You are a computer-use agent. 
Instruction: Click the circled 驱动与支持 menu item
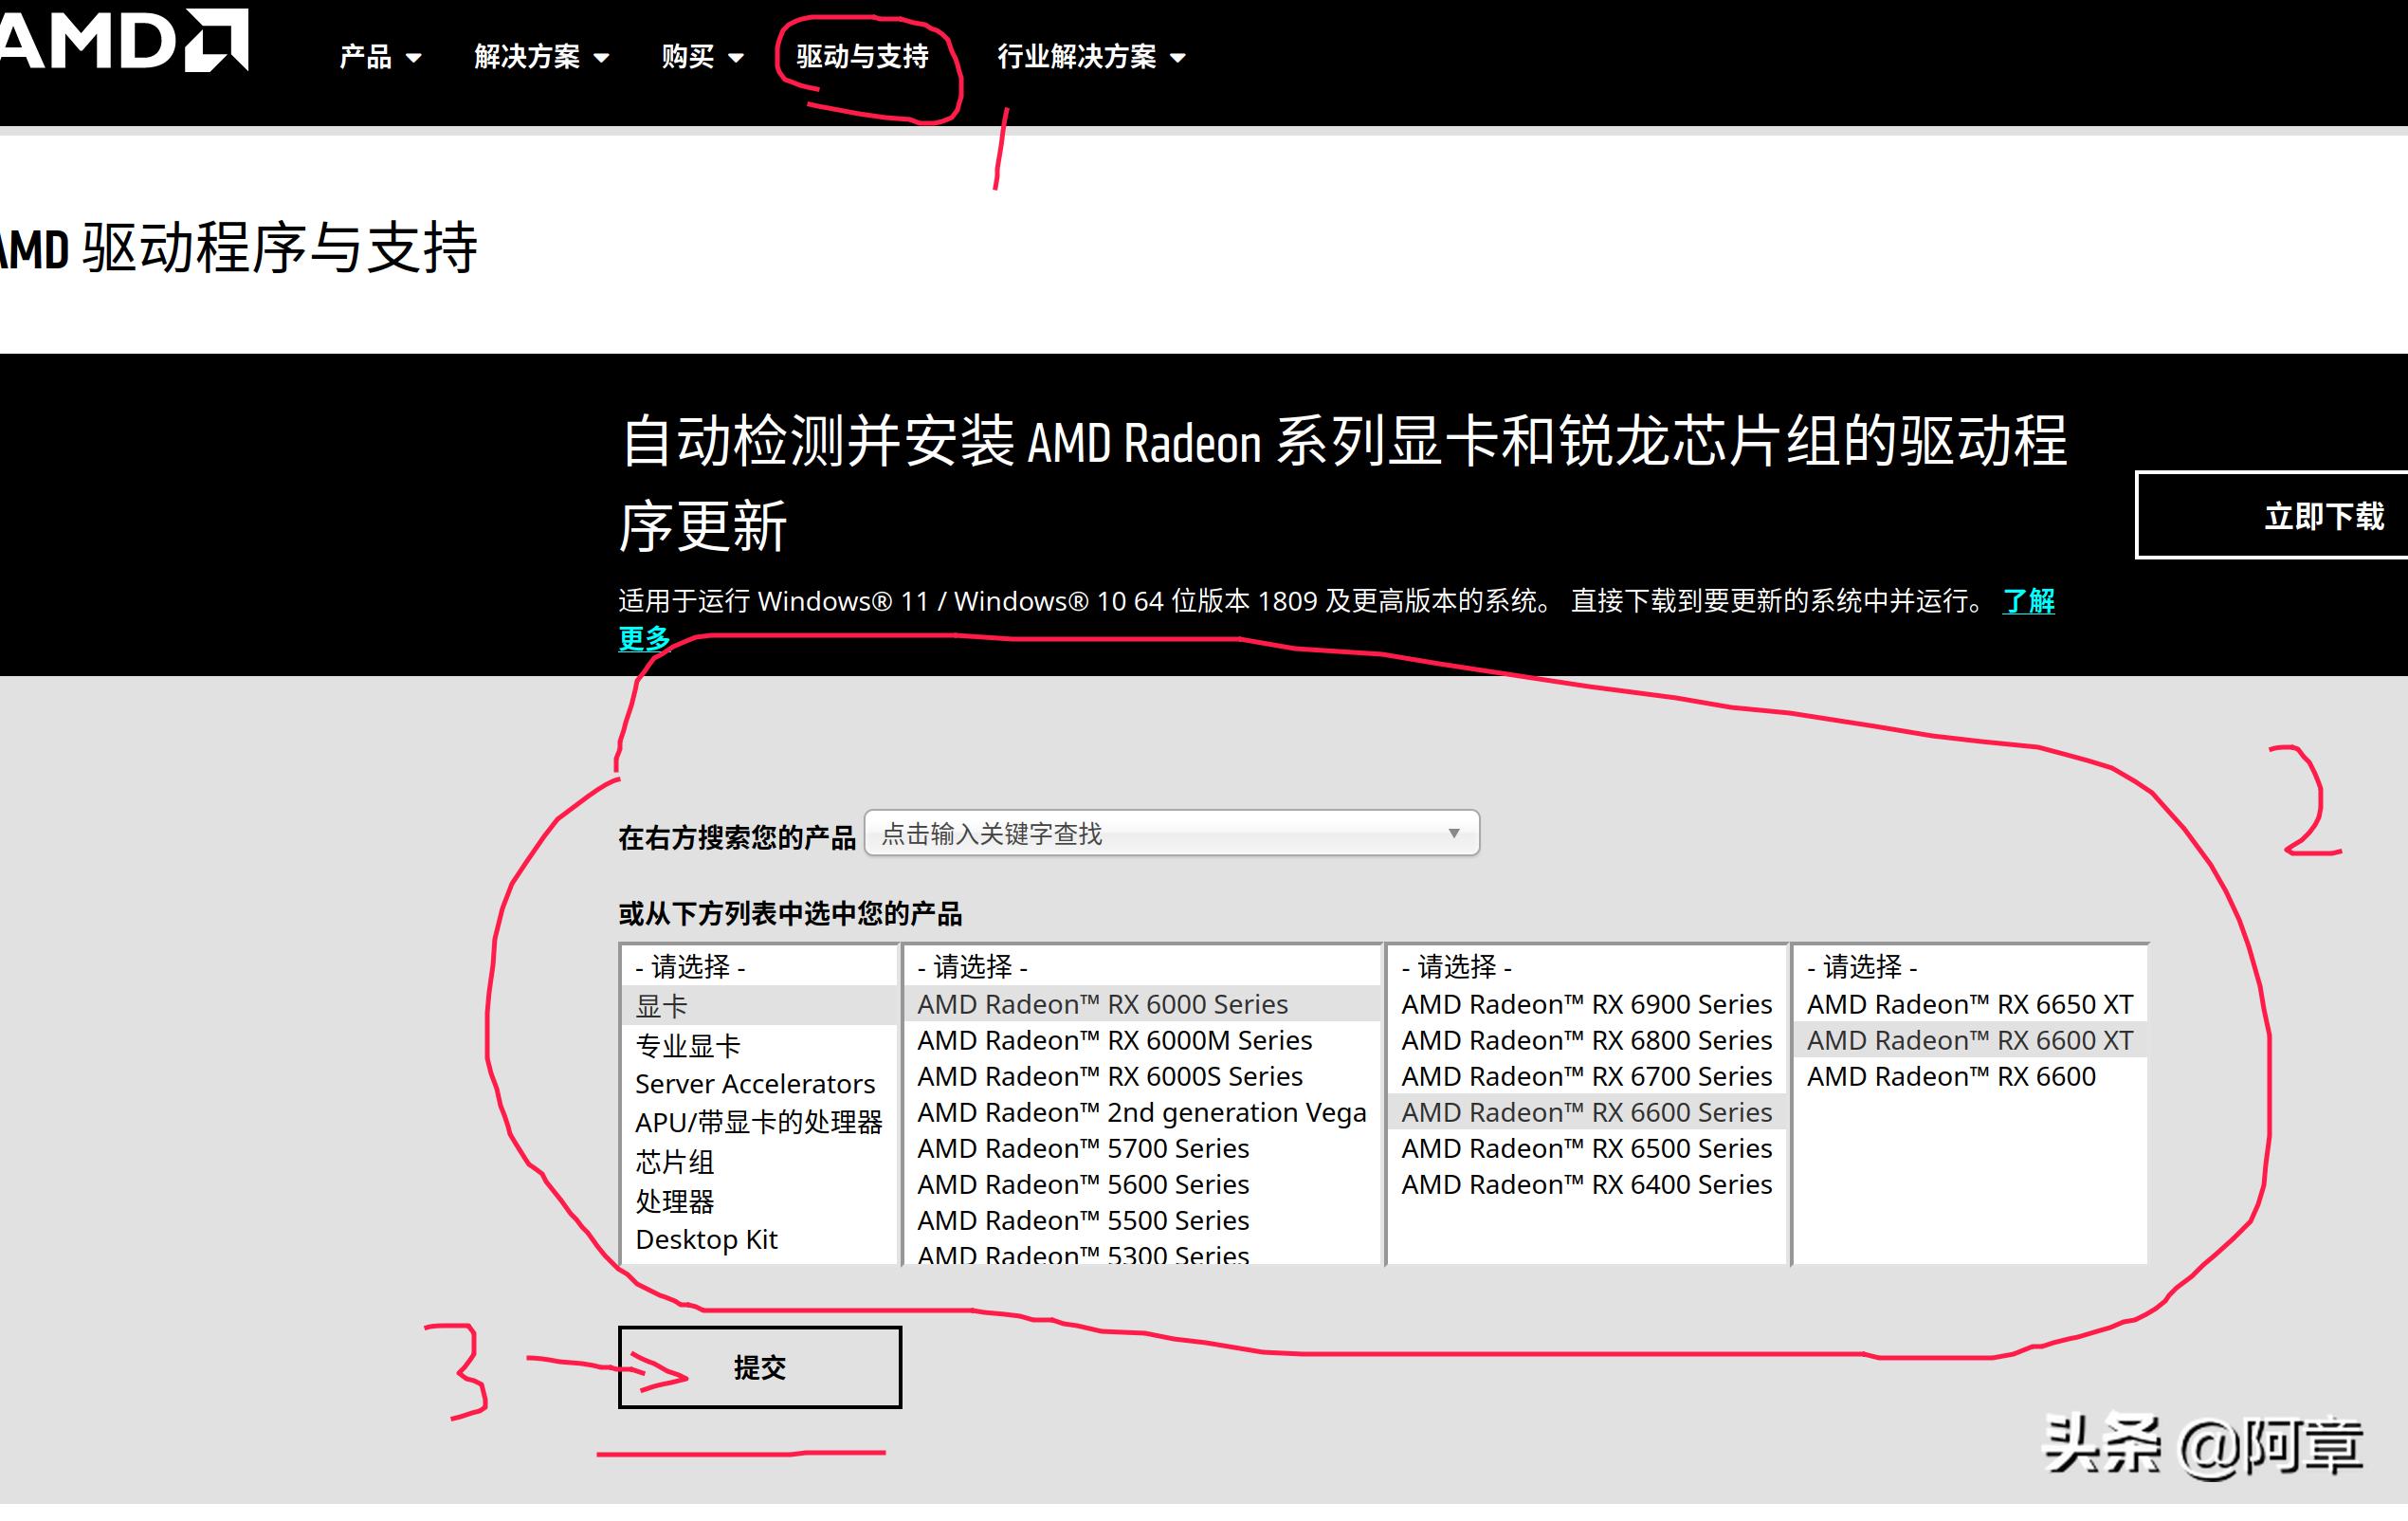click(862, 57)
